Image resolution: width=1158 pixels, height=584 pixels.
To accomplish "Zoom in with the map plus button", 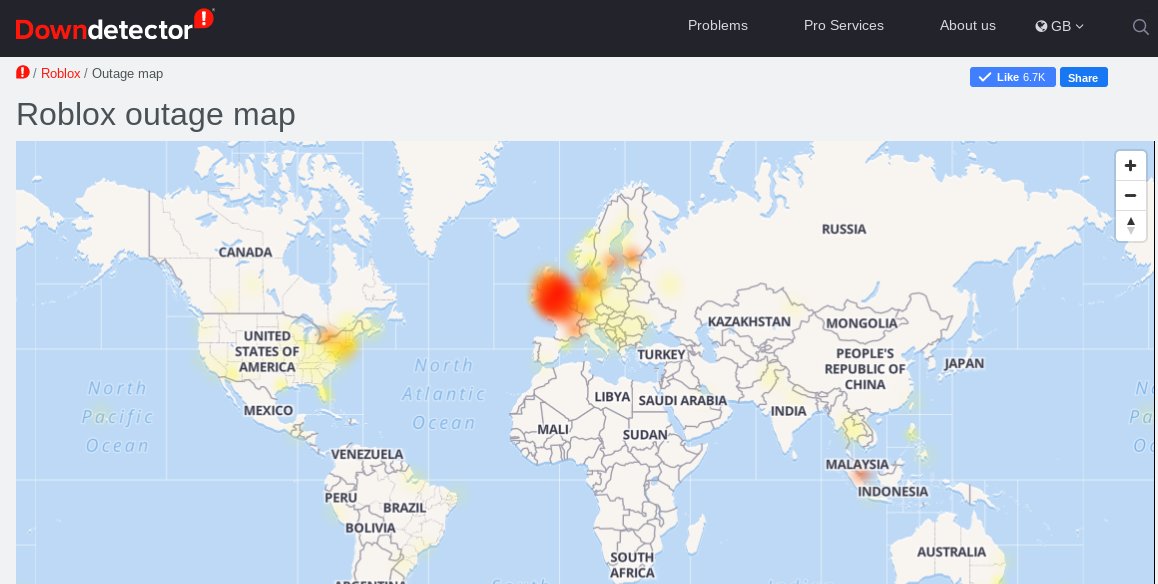I will (x=1130, y=166).
